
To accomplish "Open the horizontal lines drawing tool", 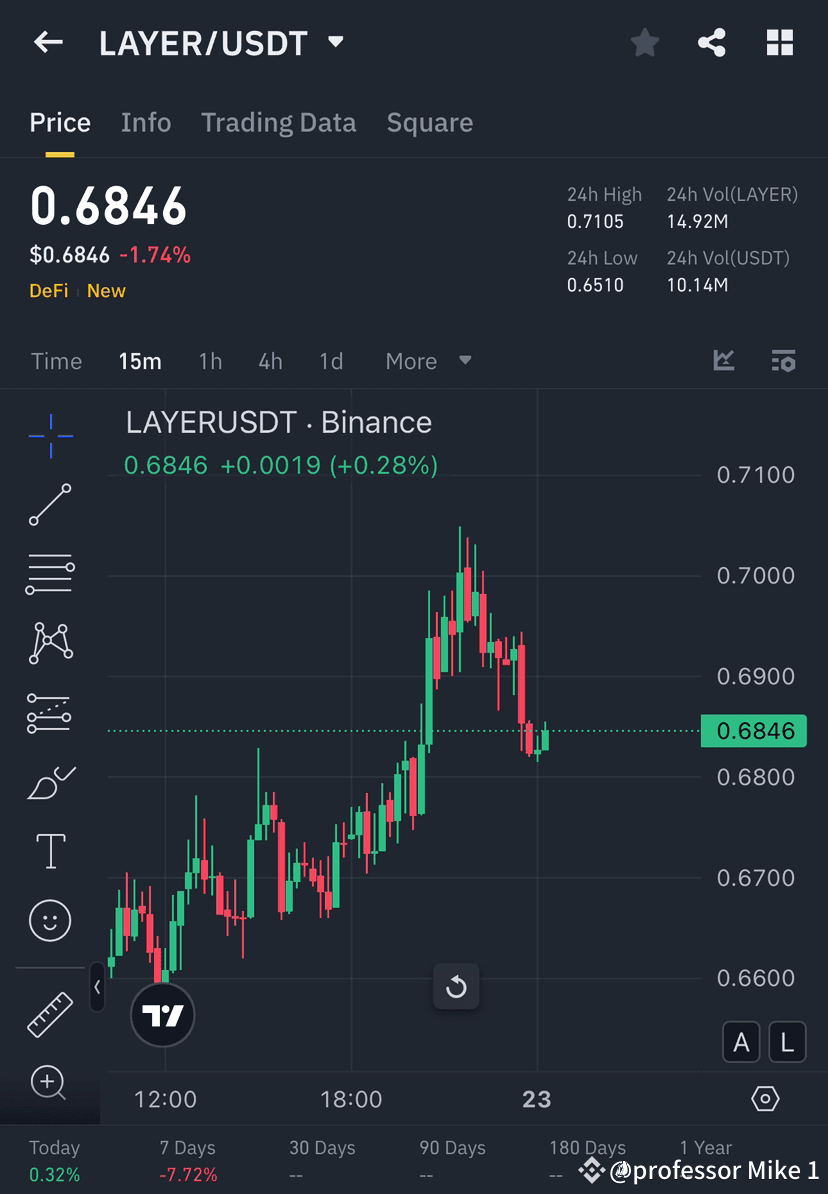I will (50, 574).
